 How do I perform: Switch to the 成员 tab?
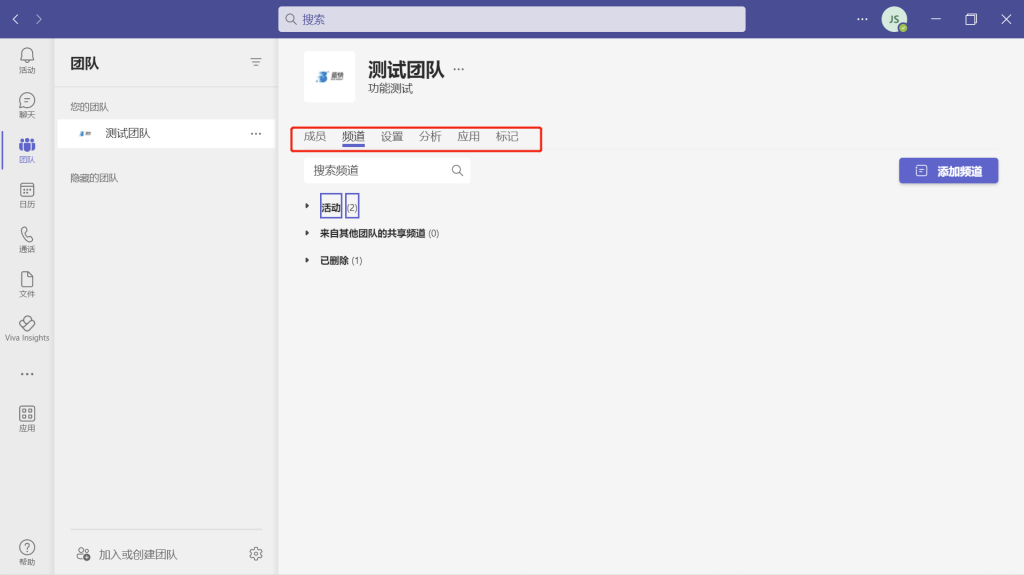(314, 136)
